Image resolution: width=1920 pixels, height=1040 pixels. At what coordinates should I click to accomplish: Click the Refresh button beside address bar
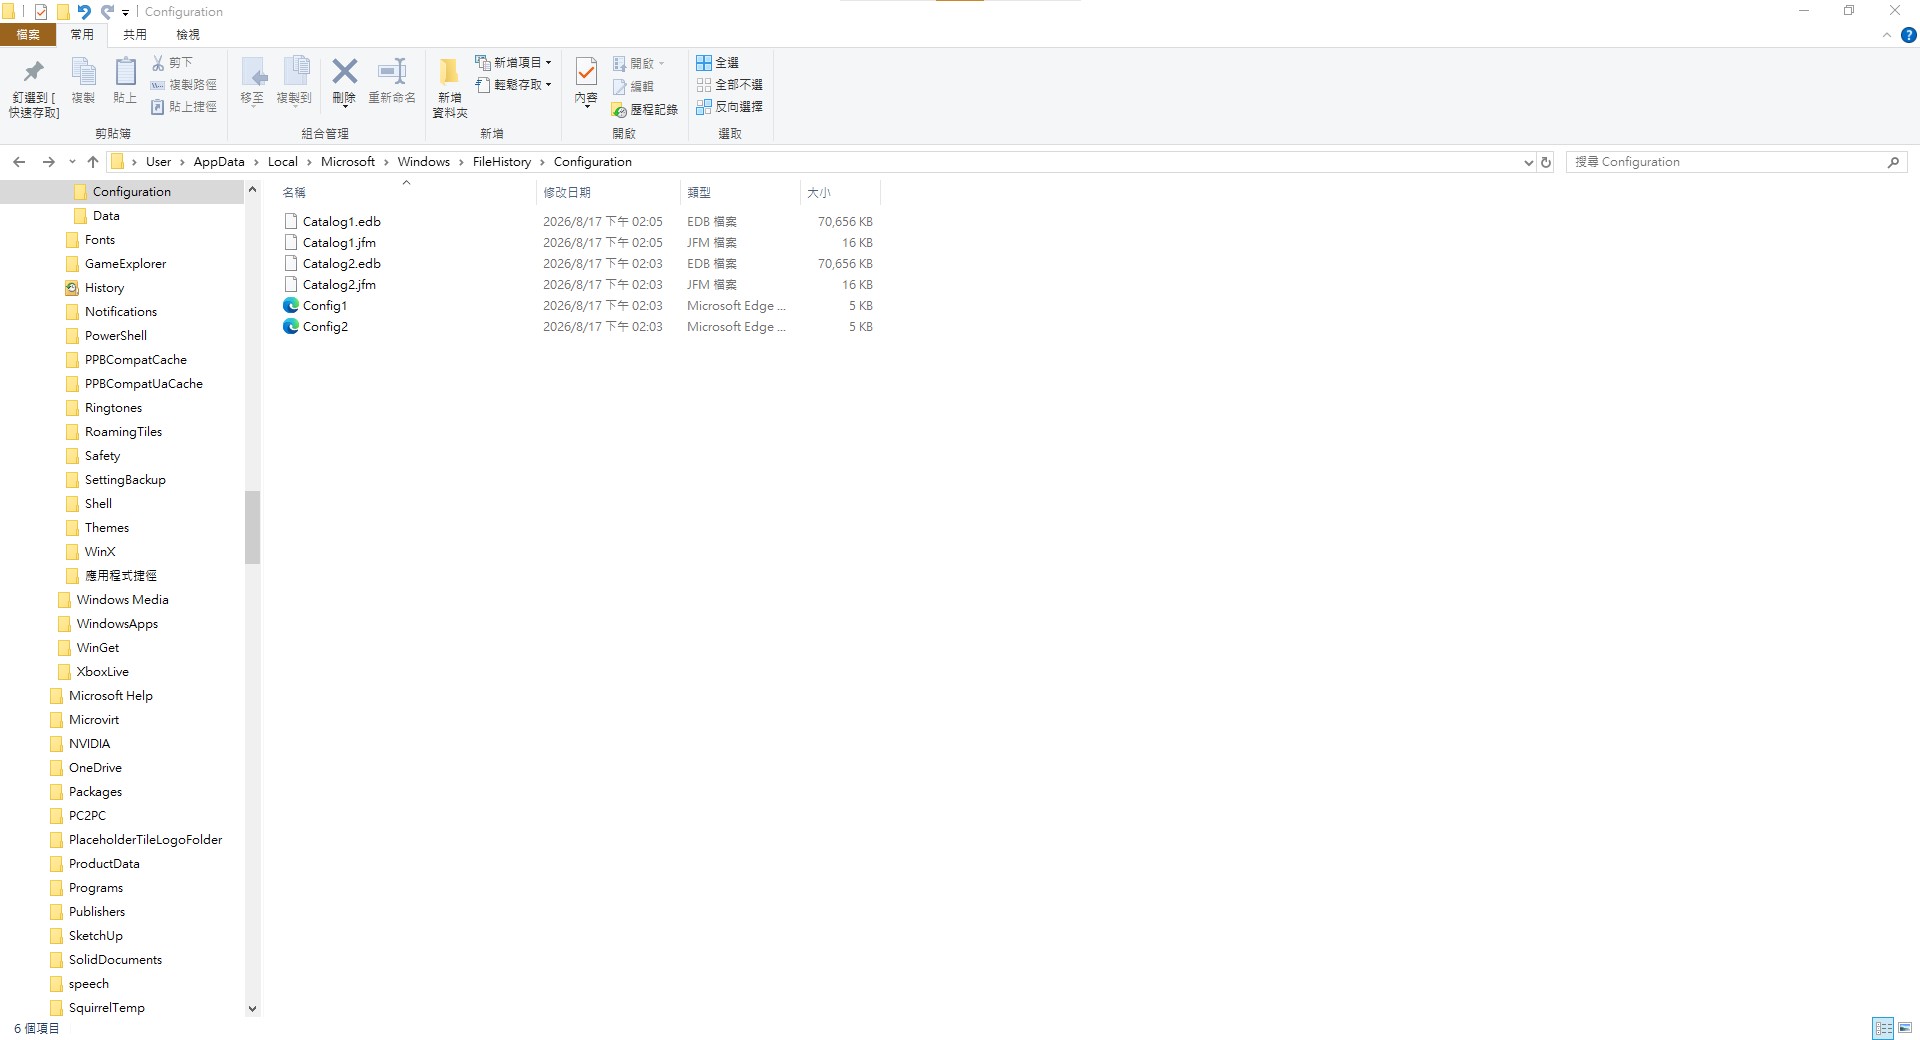[x=1546, y=162]
